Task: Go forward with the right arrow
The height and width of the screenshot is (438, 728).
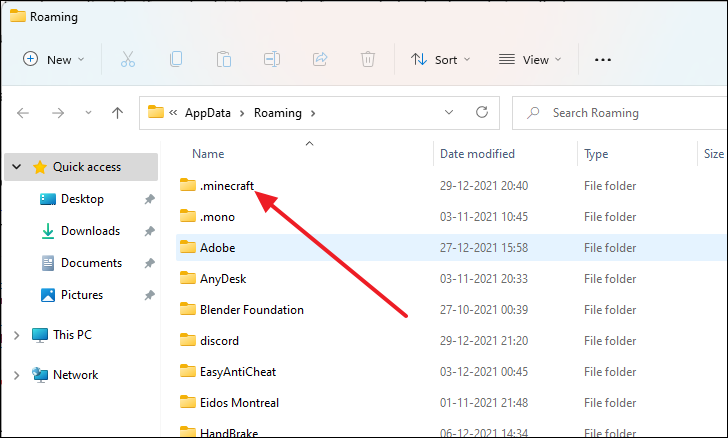Action: 58,113
